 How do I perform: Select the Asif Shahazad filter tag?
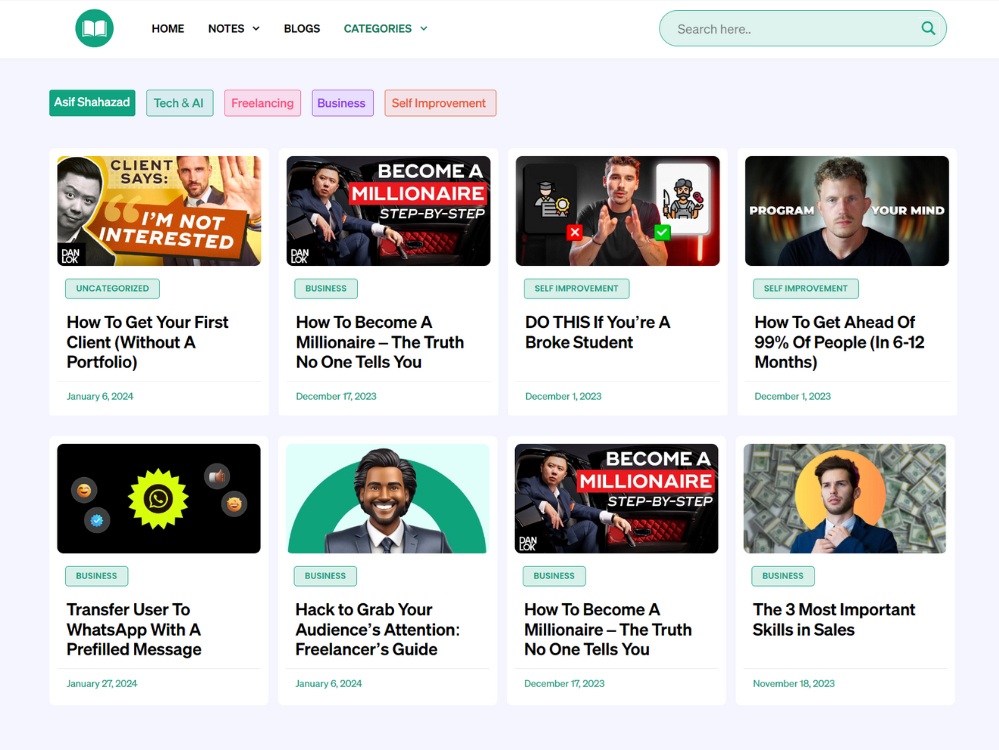coord(92,103)
